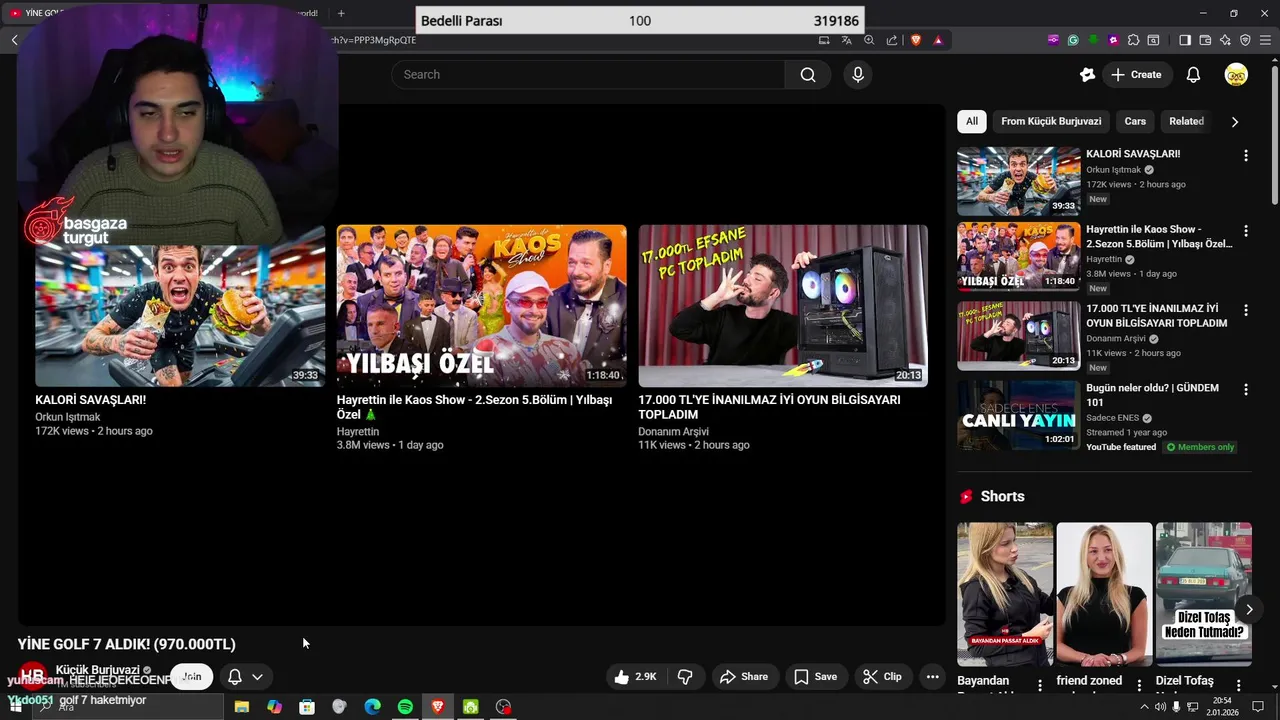1280x720 pixels.
Task: Open Brave Shields lion icon
Action: (x=916, y=40)
